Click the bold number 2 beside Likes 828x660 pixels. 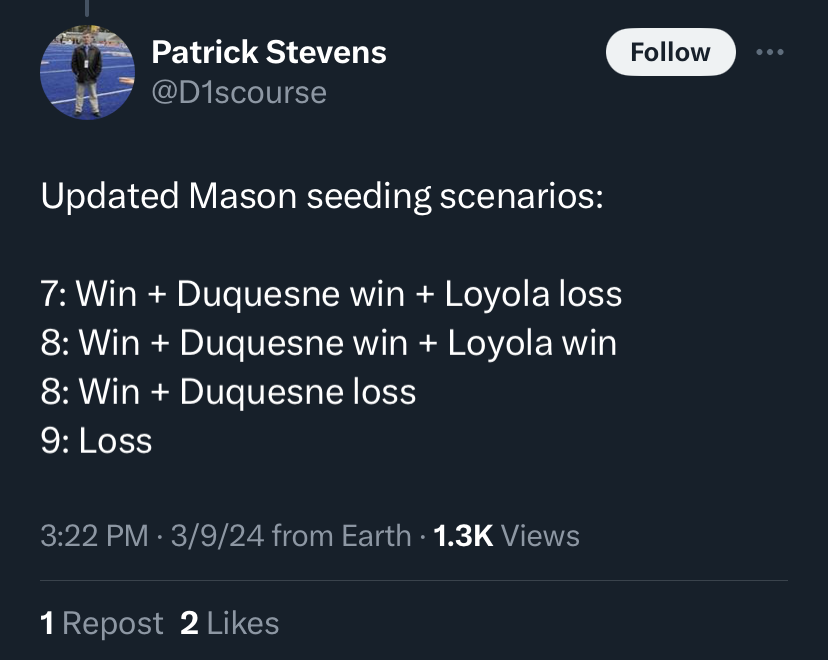pos(189,624)
